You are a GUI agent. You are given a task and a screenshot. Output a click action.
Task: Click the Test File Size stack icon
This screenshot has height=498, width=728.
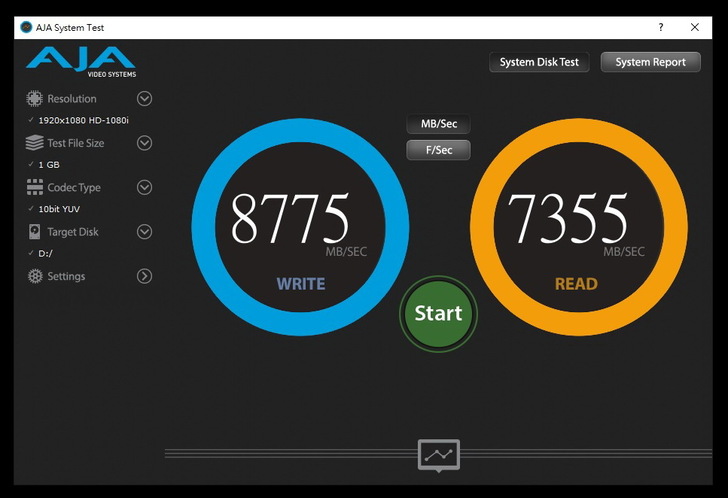34,143
